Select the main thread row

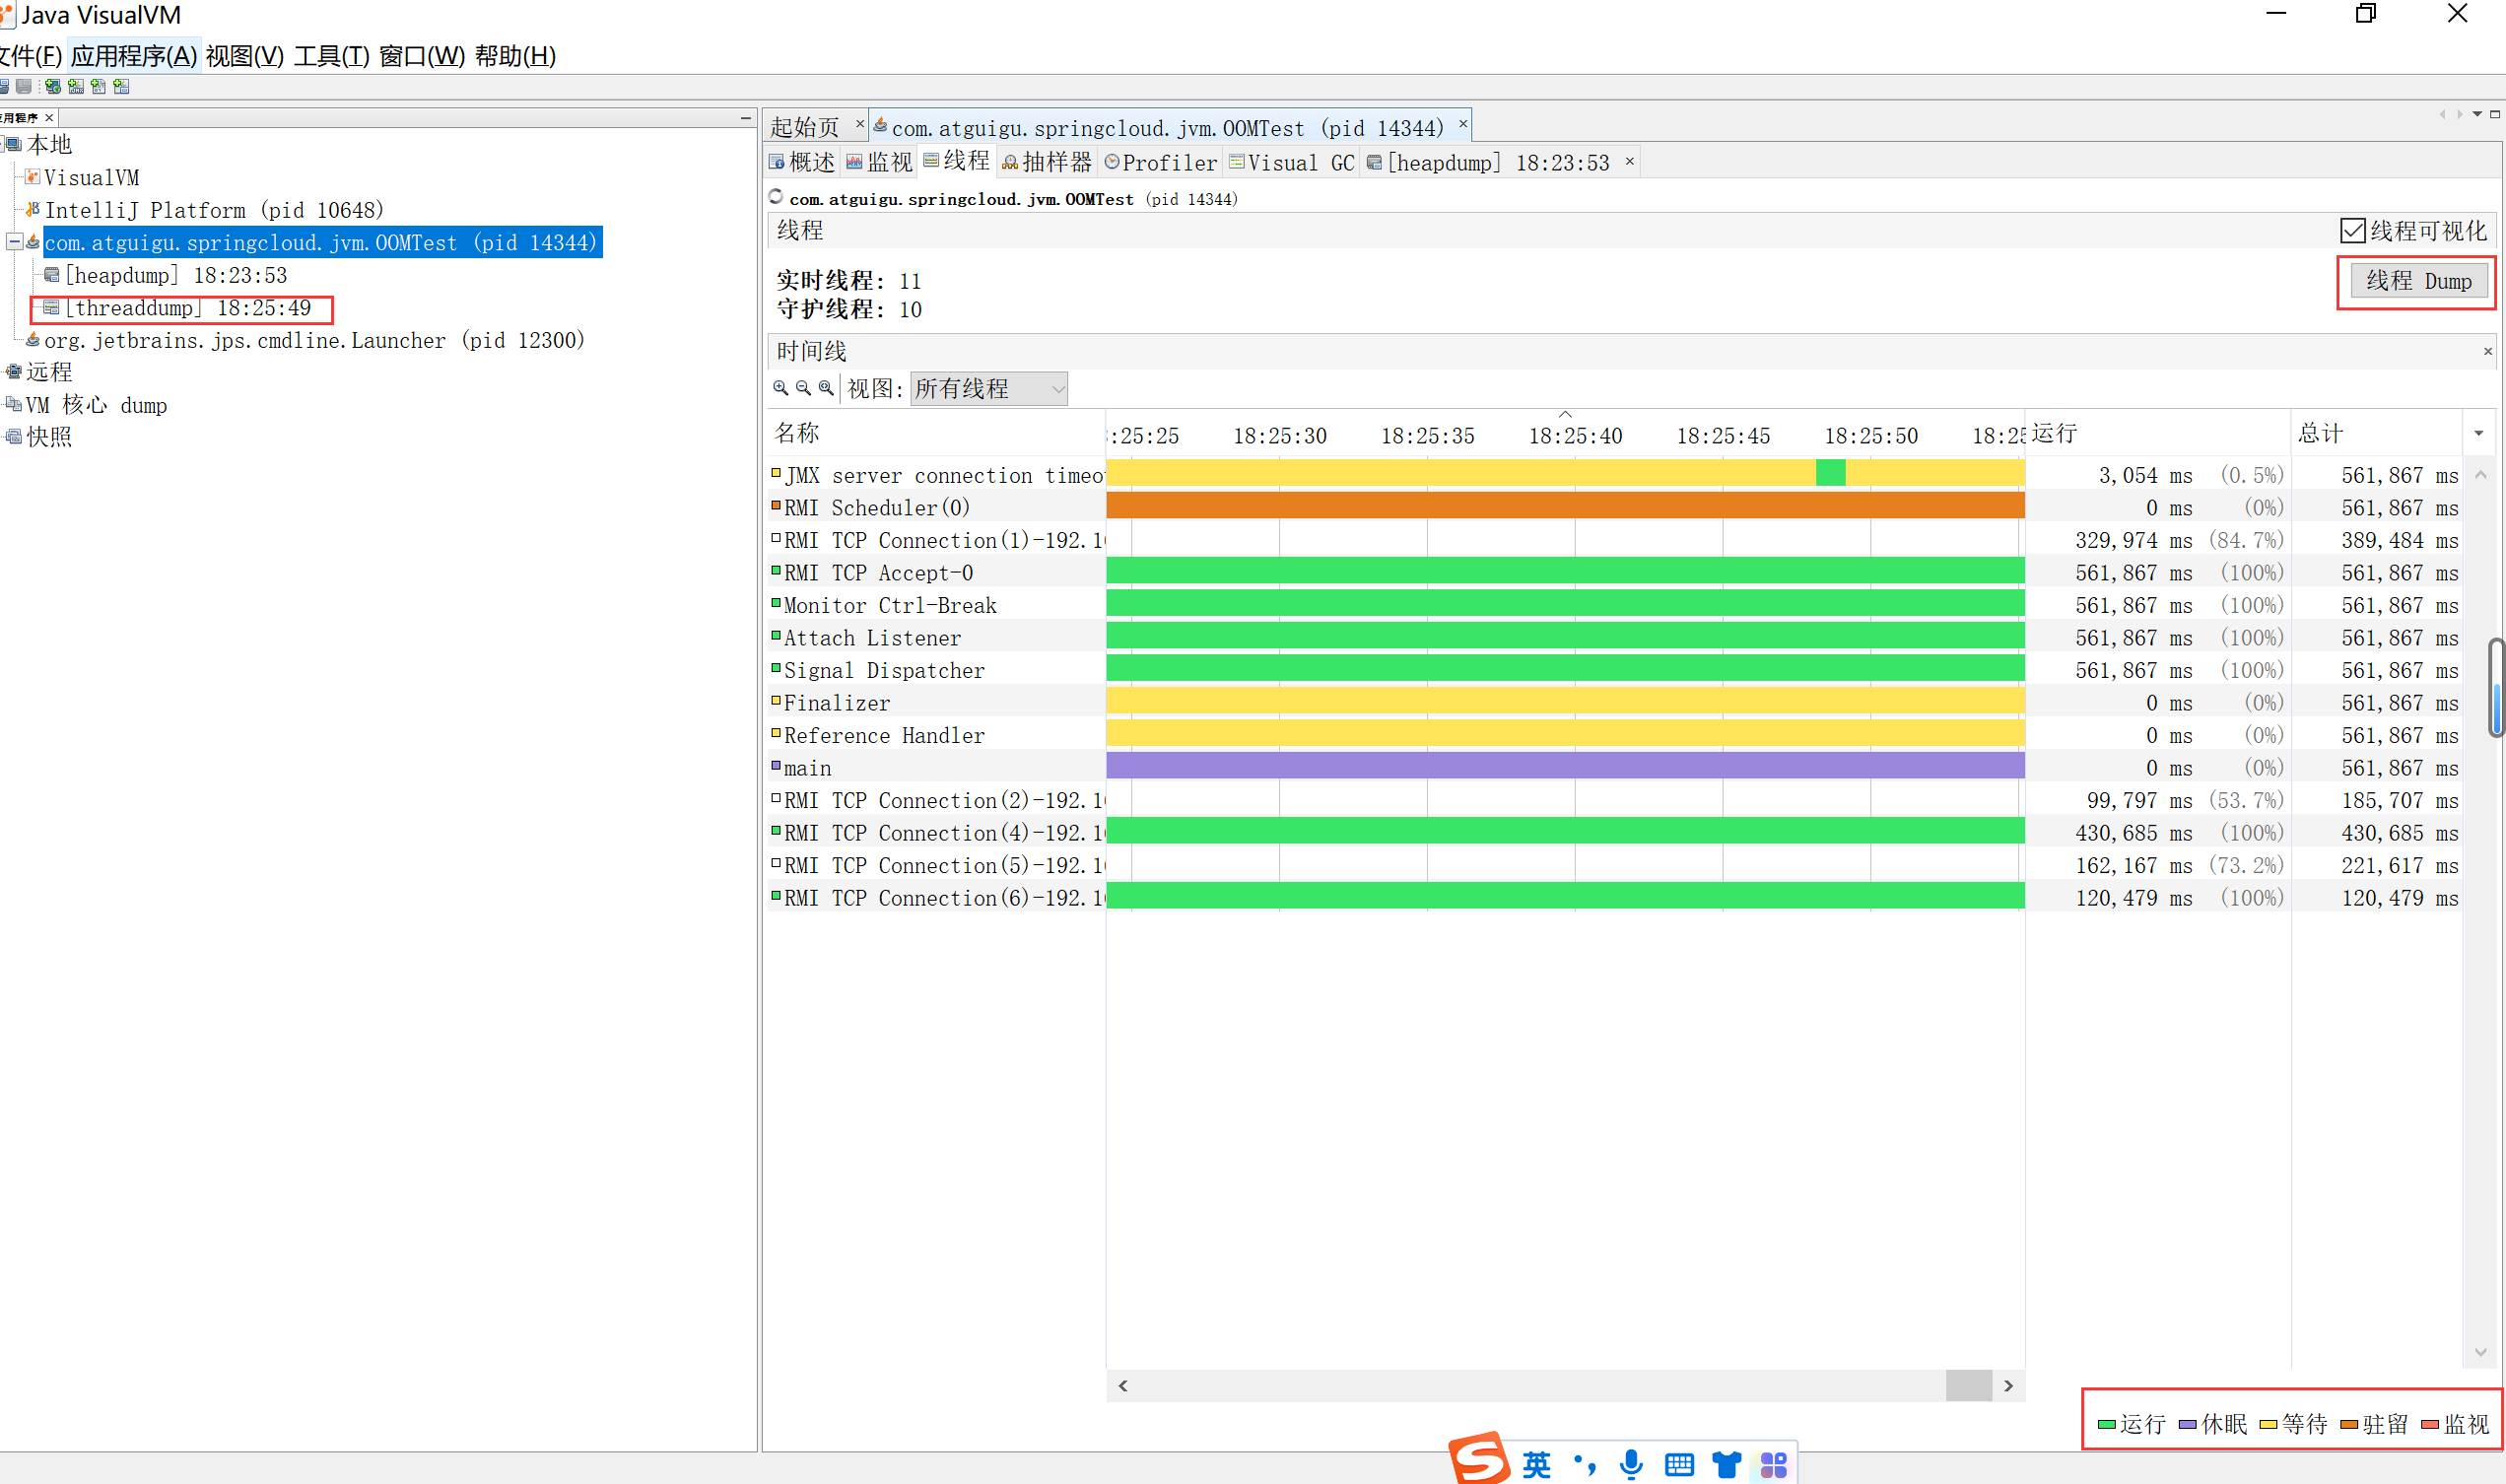coord(1613,767)
